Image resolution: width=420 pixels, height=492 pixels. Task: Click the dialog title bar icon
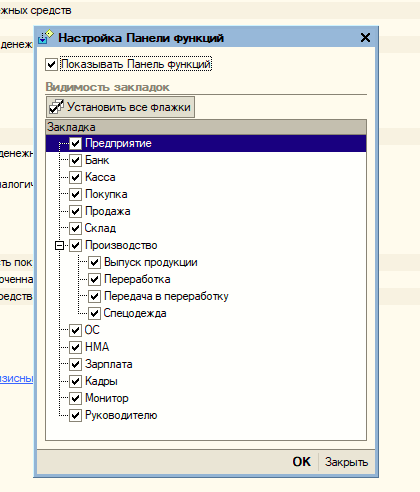46,37
